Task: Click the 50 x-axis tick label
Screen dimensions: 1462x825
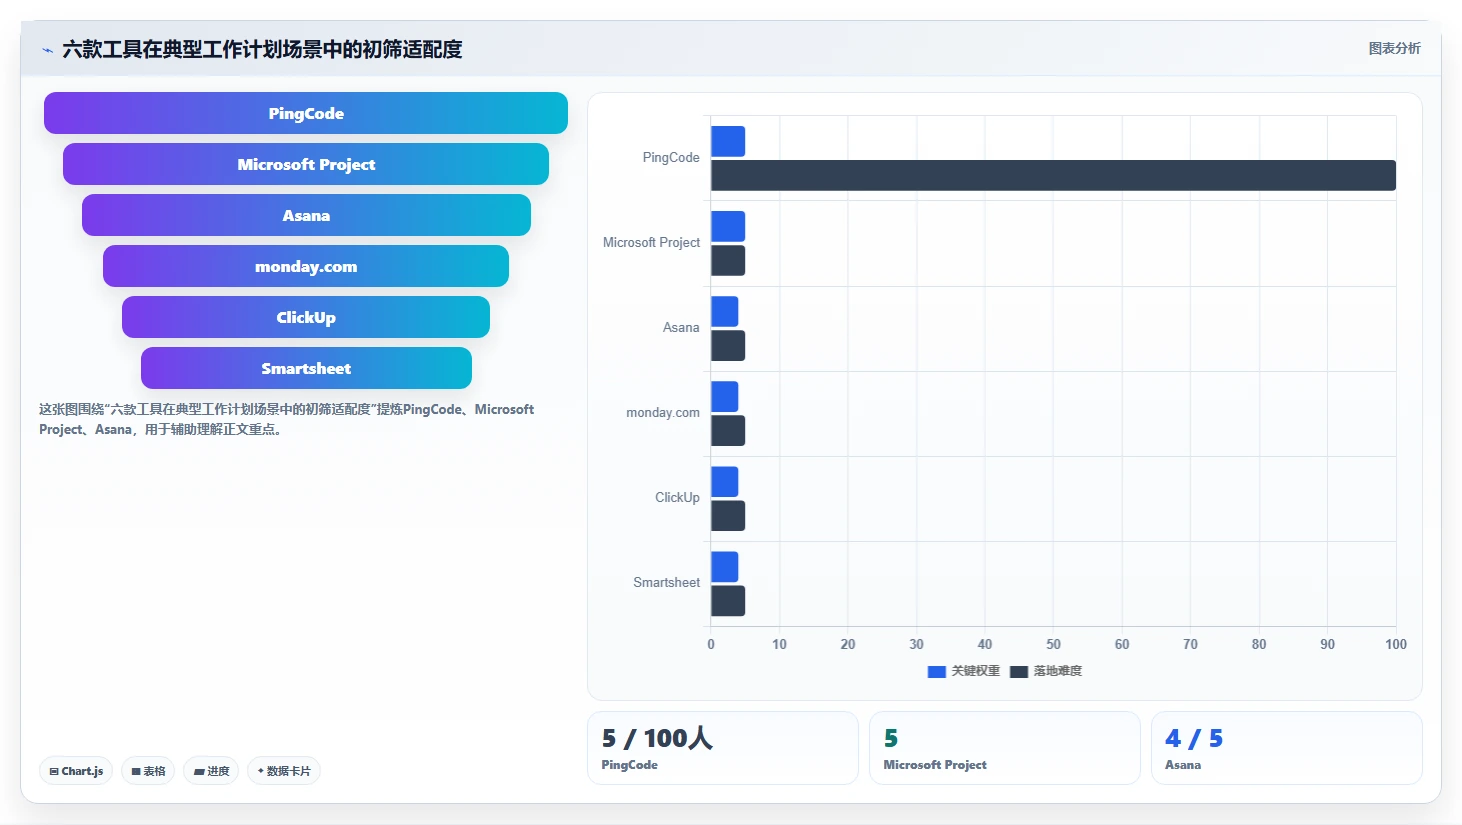Action: (x=1053, y=644)
